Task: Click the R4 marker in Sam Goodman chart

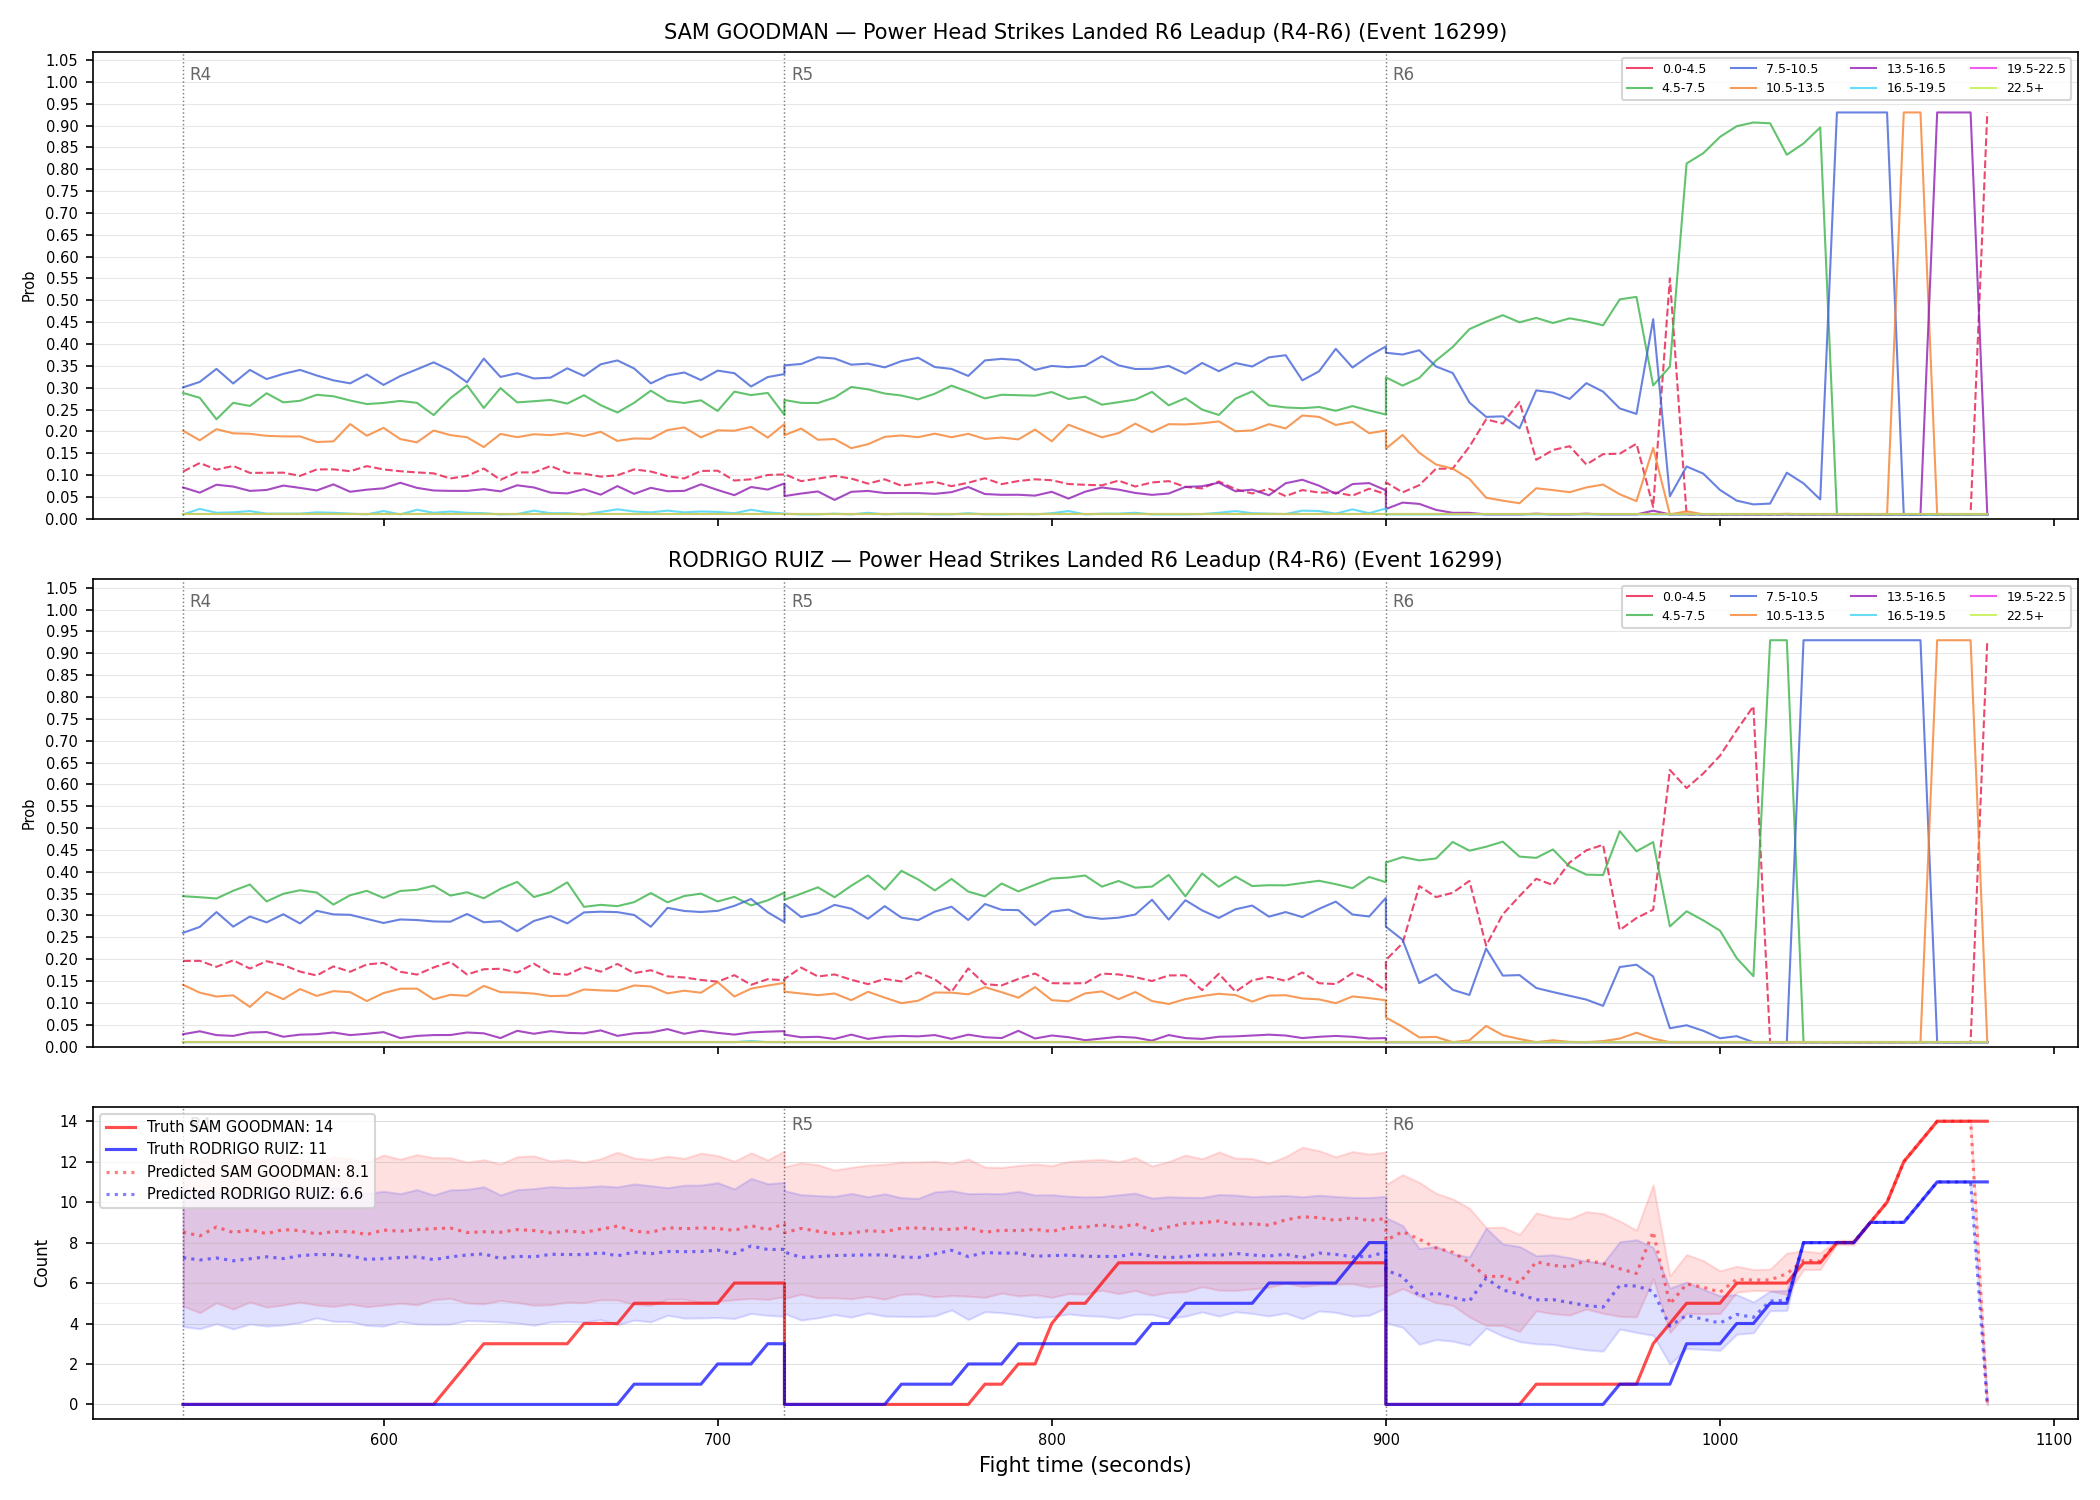Action: click(200, 74)
